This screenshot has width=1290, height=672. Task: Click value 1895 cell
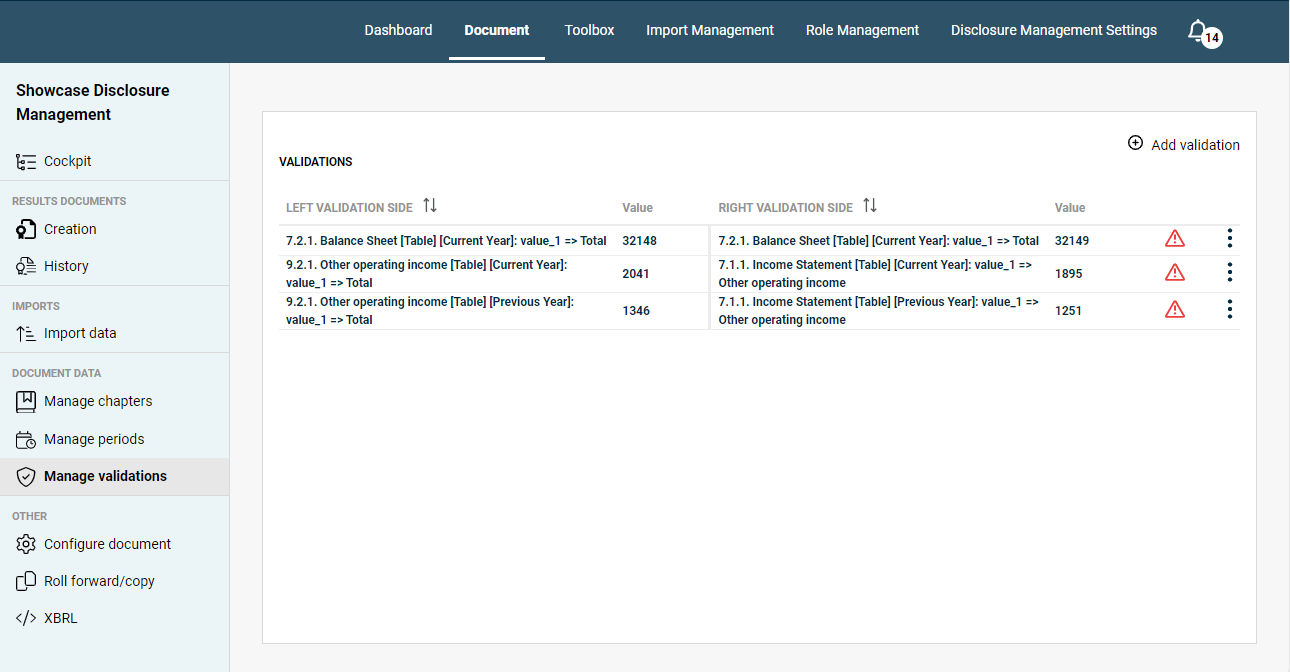point(1068,274)
